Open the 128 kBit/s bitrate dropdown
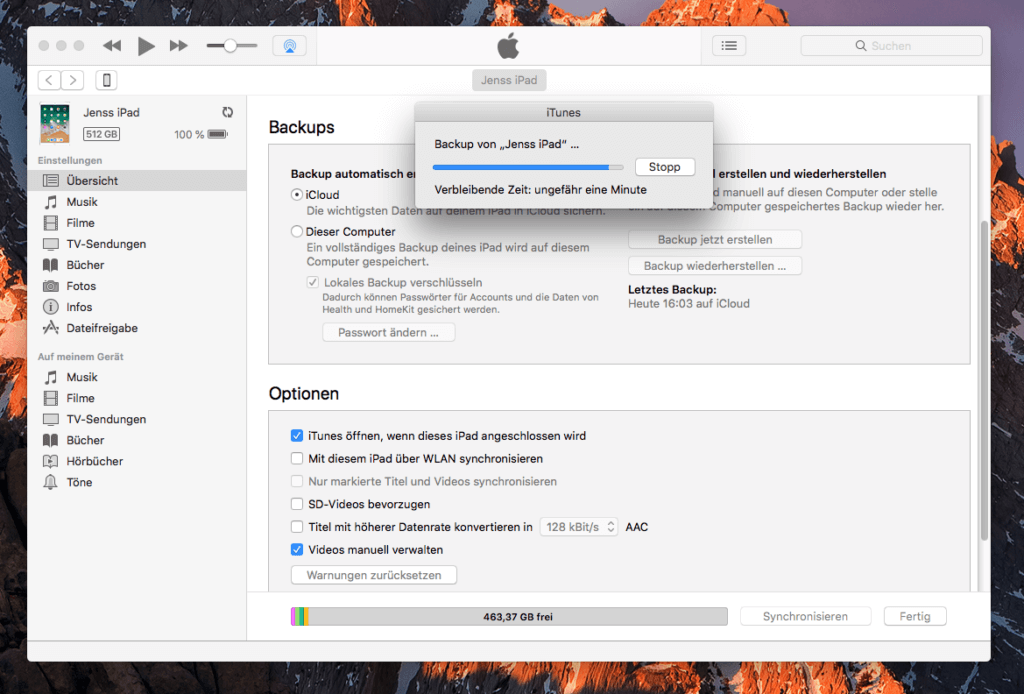 [x=579, y=527]
